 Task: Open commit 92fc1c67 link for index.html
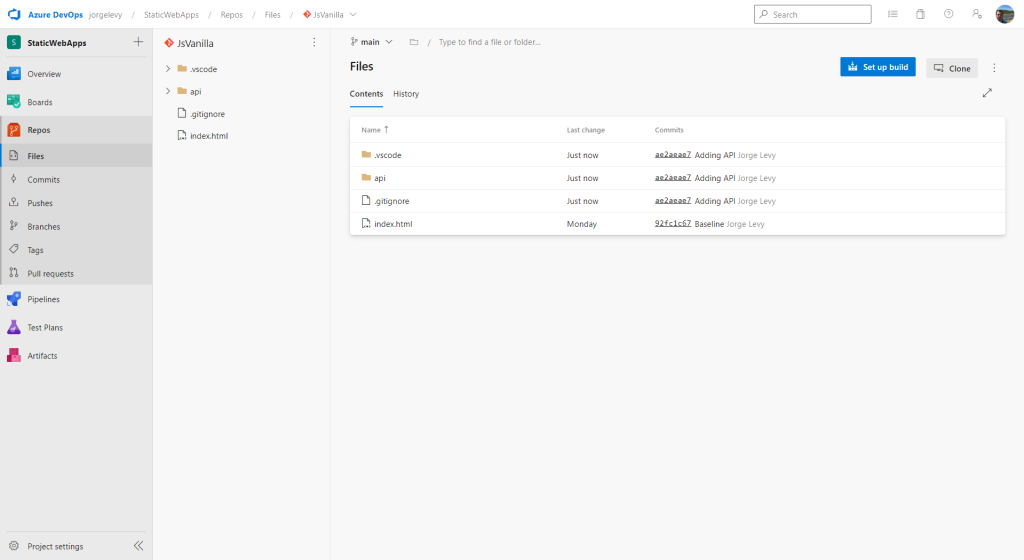(673, 223)
